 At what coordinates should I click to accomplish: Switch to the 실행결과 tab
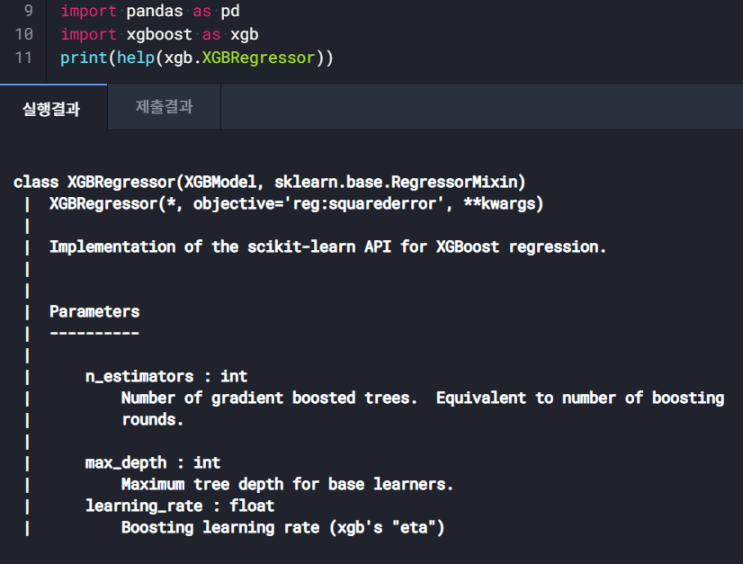(51, 108)
